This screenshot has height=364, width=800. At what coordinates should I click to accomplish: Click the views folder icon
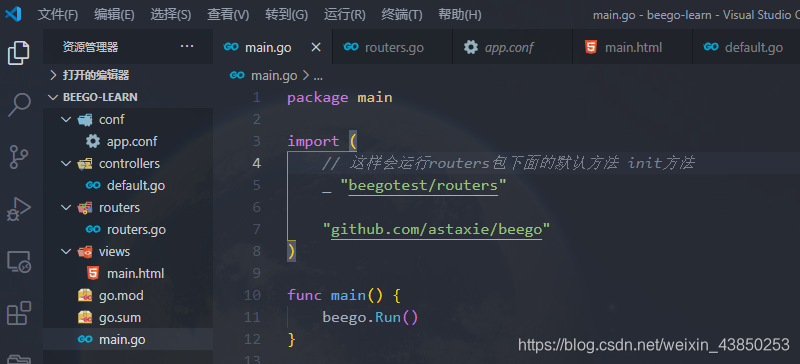85,251
